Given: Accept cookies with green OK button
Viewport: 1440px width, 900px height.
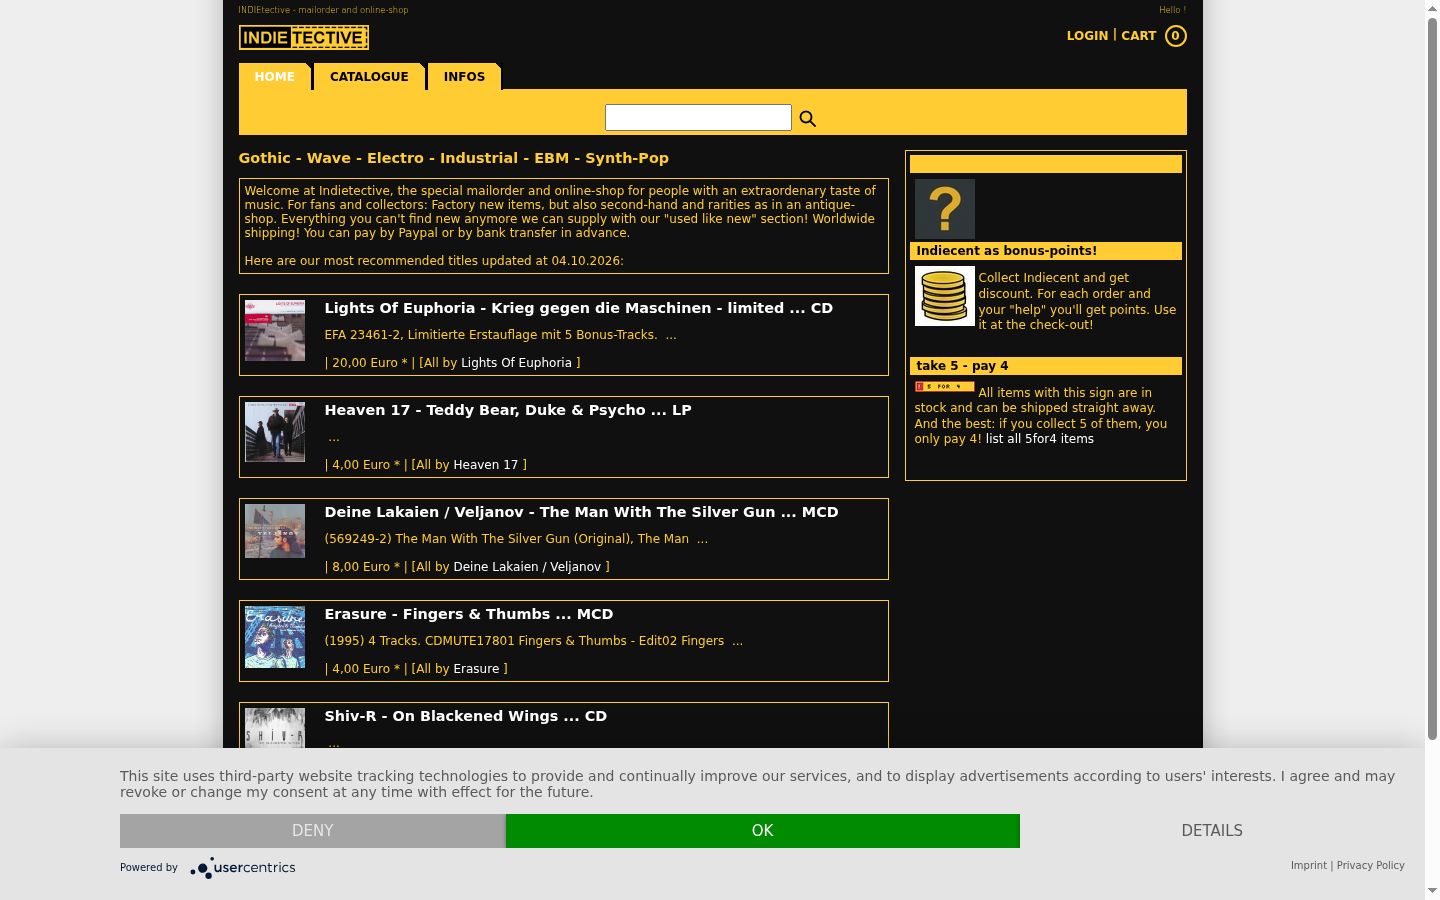Looking at the screenshot, I should pyautogui.click(x=763, y=831).
